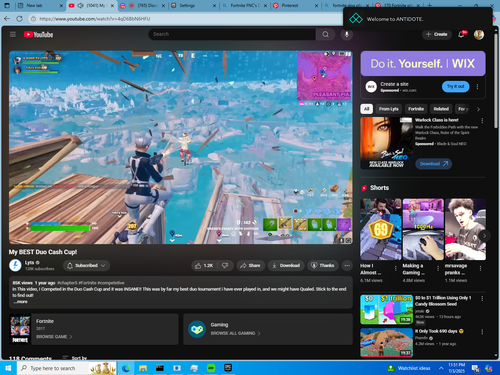
Task: Click the search magnifier button
Action: click(325, 34)
